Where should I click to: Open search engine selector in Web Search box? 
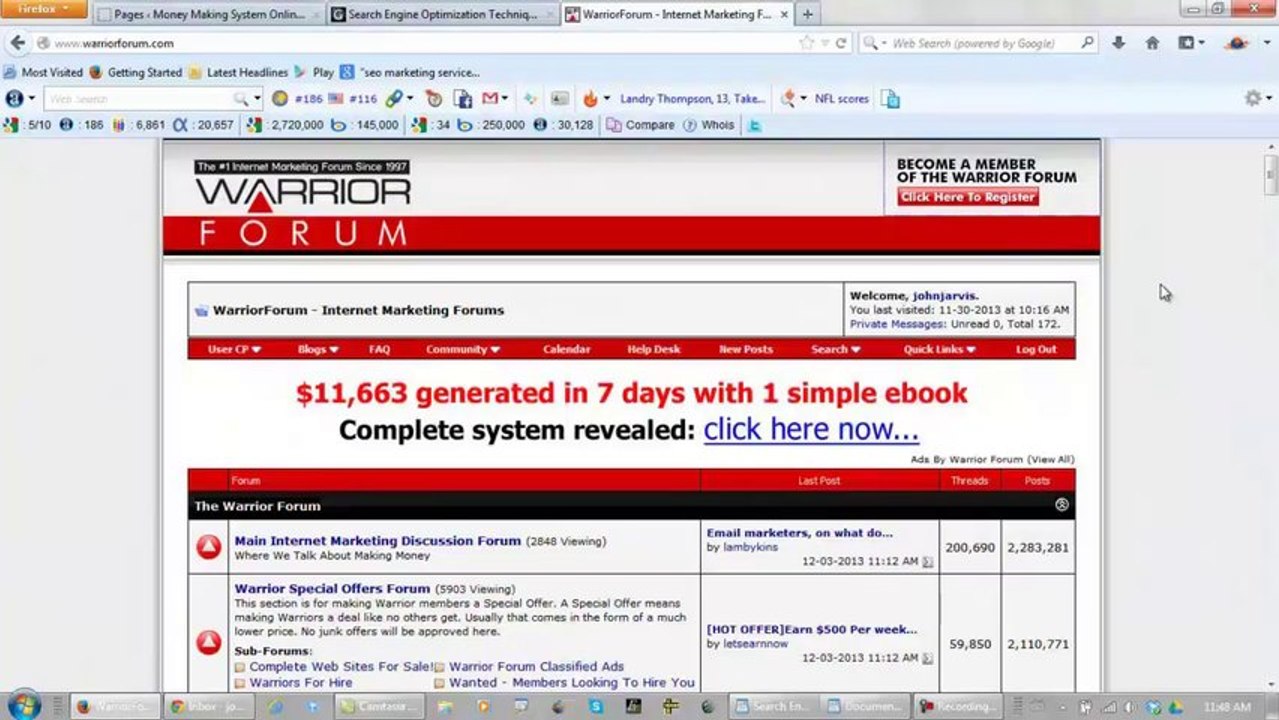tap(874, 43)
